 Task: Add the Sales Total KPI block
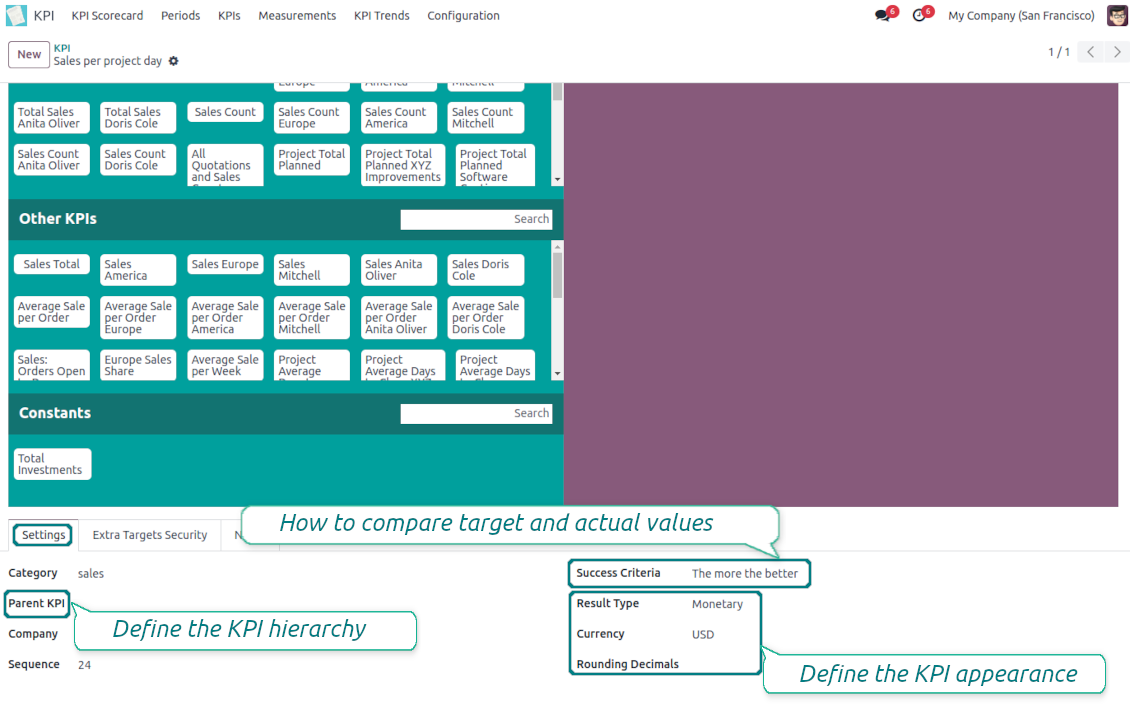[52, 264]
